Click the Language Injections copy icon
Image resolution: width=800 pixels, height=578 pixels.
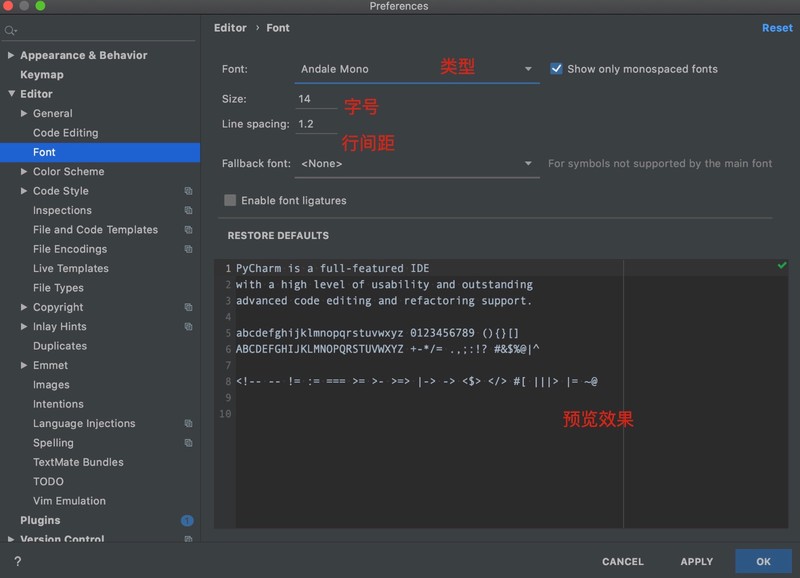[188, 423]
